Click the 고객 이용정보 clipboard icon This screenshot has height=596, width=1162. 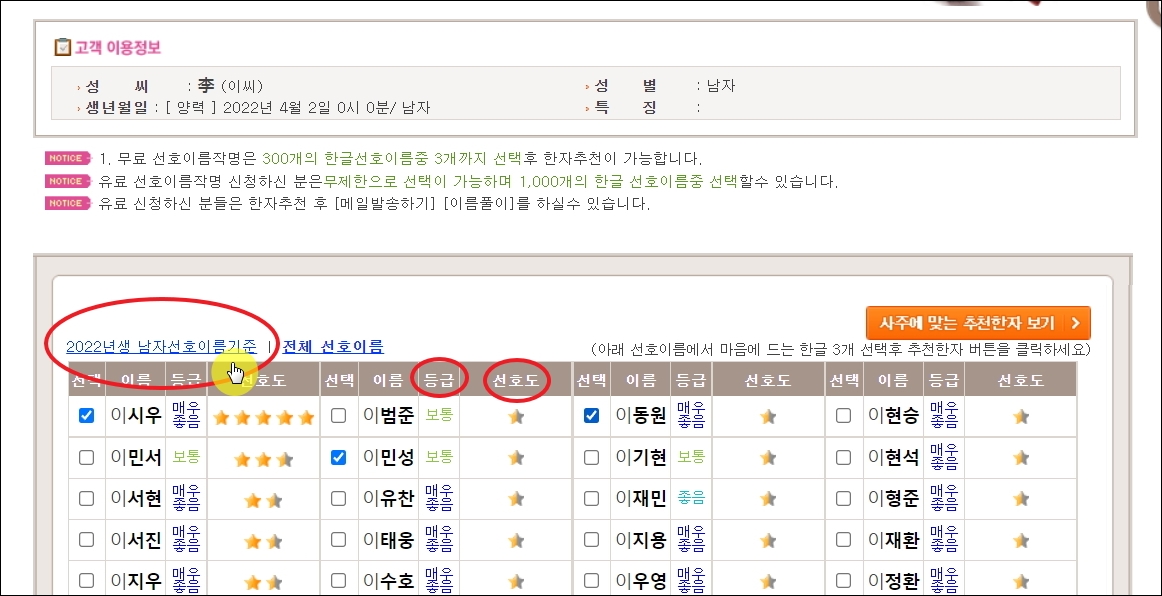(62, 47)
